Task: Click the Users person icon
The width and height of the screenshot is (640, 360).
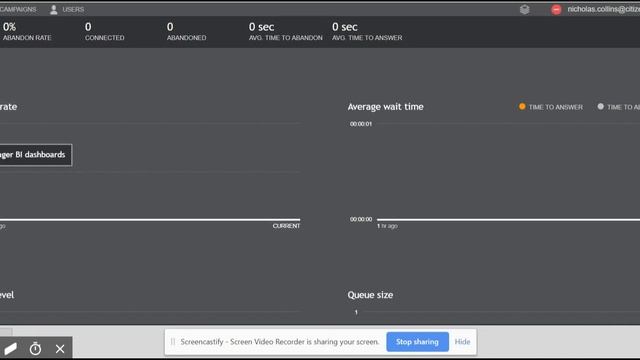Action: (53, 9)
